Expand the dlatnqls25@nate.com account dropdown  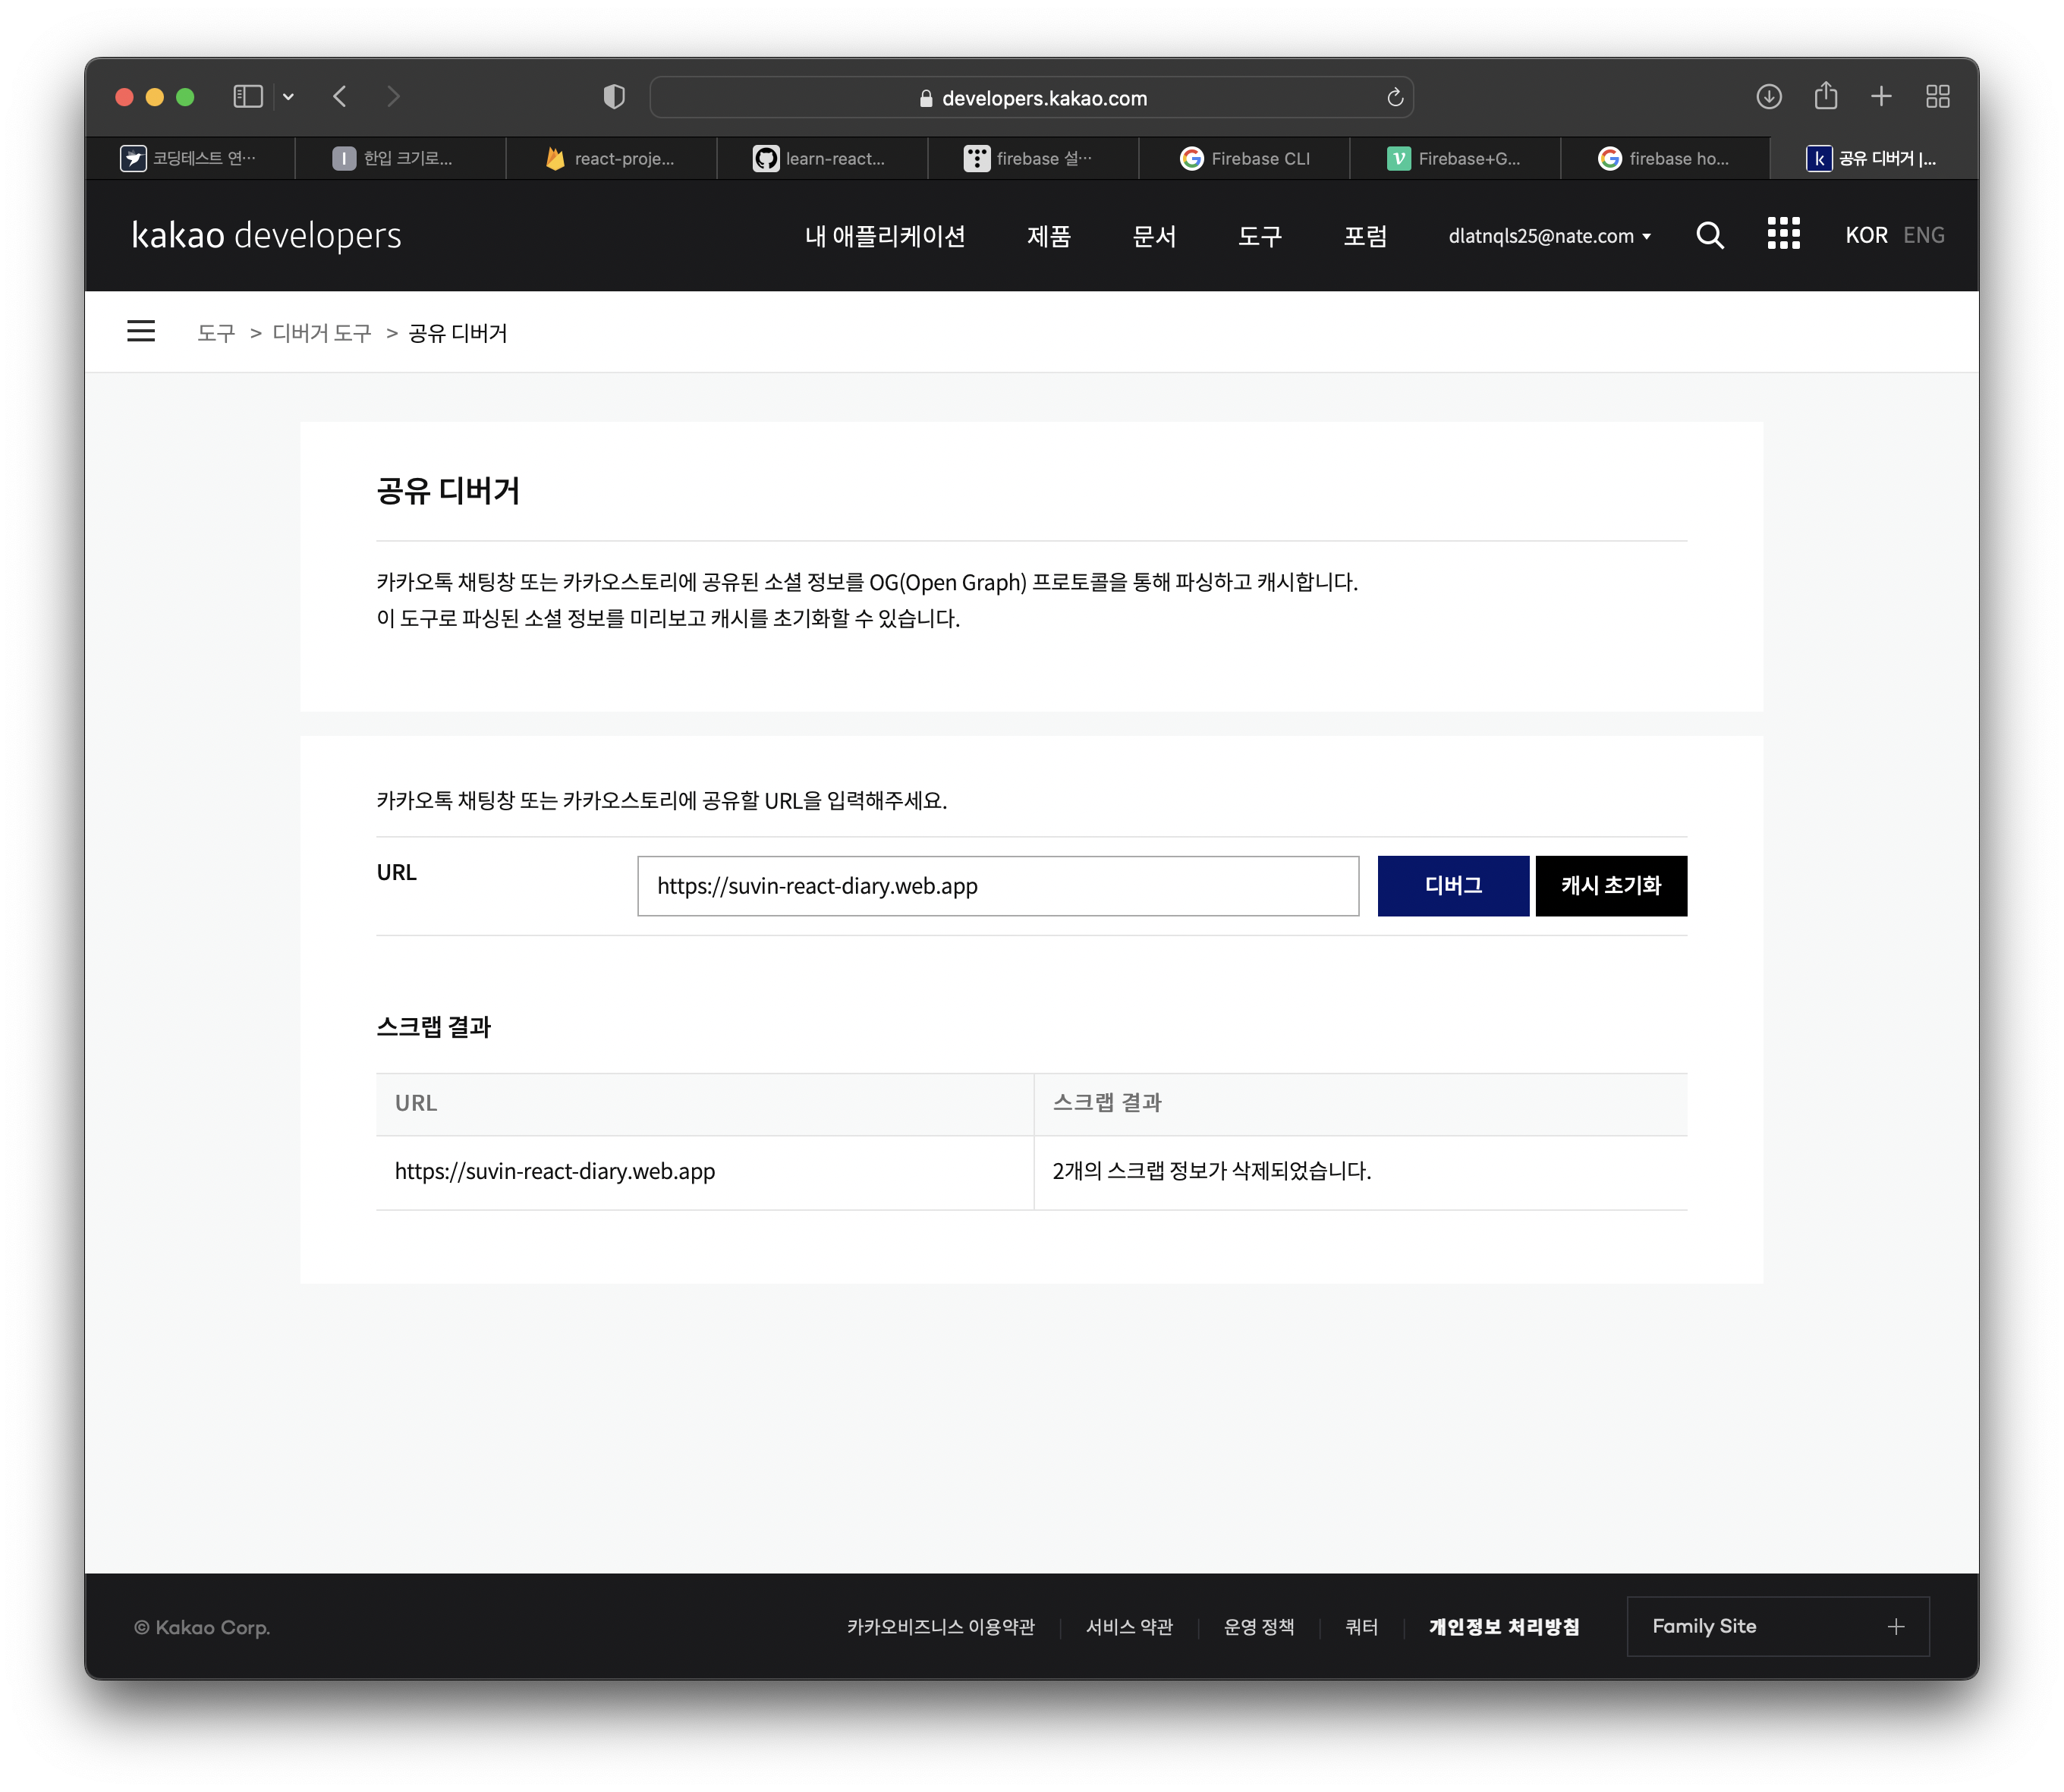pyautogui.click(x=1549, y=237)
